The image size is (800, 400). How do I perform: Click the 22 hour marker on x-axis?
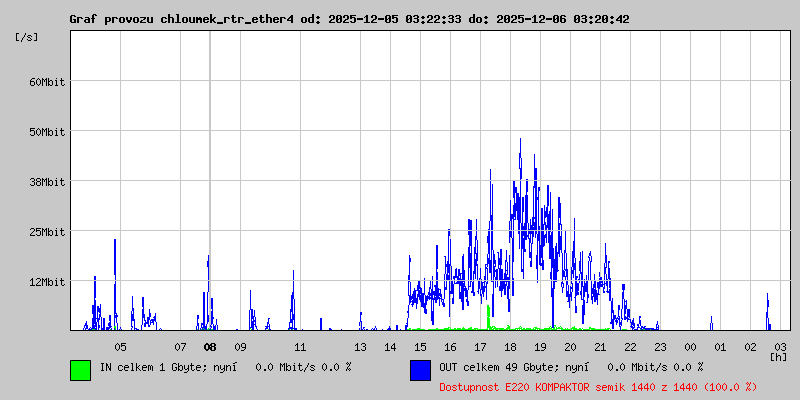(630, 347)
